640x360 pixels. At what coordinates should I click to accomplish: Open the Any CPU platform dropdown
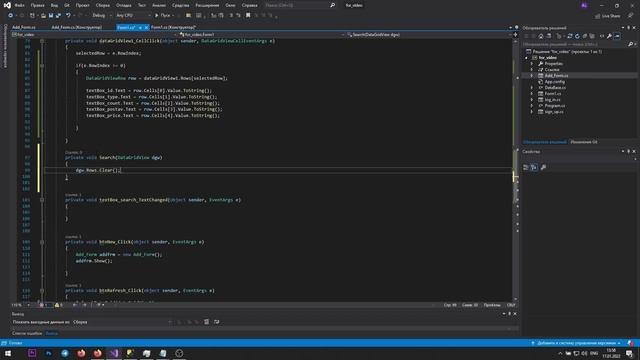(133, 16)
